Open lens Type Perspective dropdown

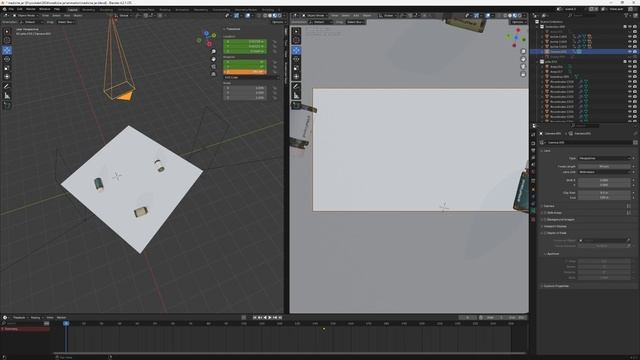[x=604, y=158]
